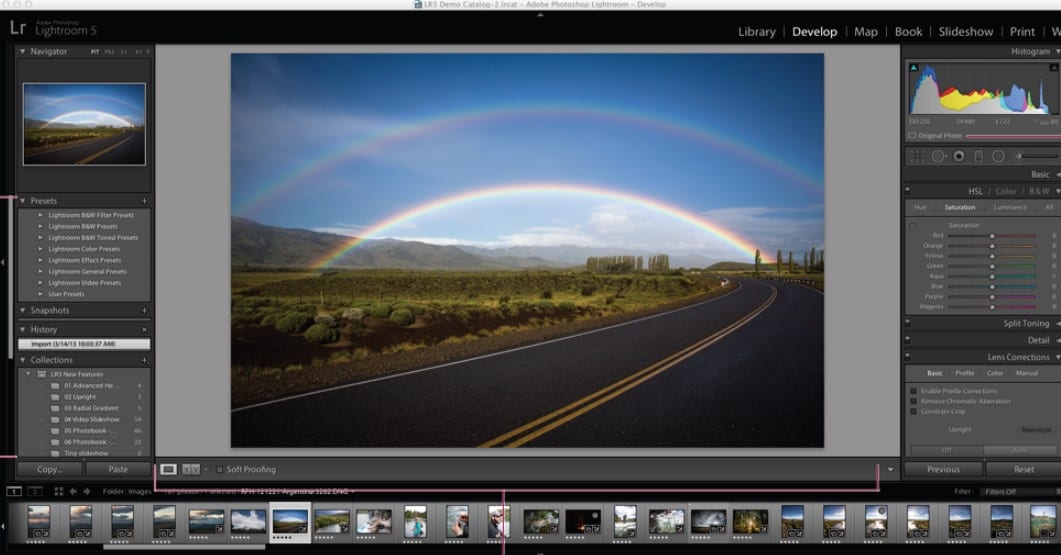Switch to the Book module

[x=908, y=32]
